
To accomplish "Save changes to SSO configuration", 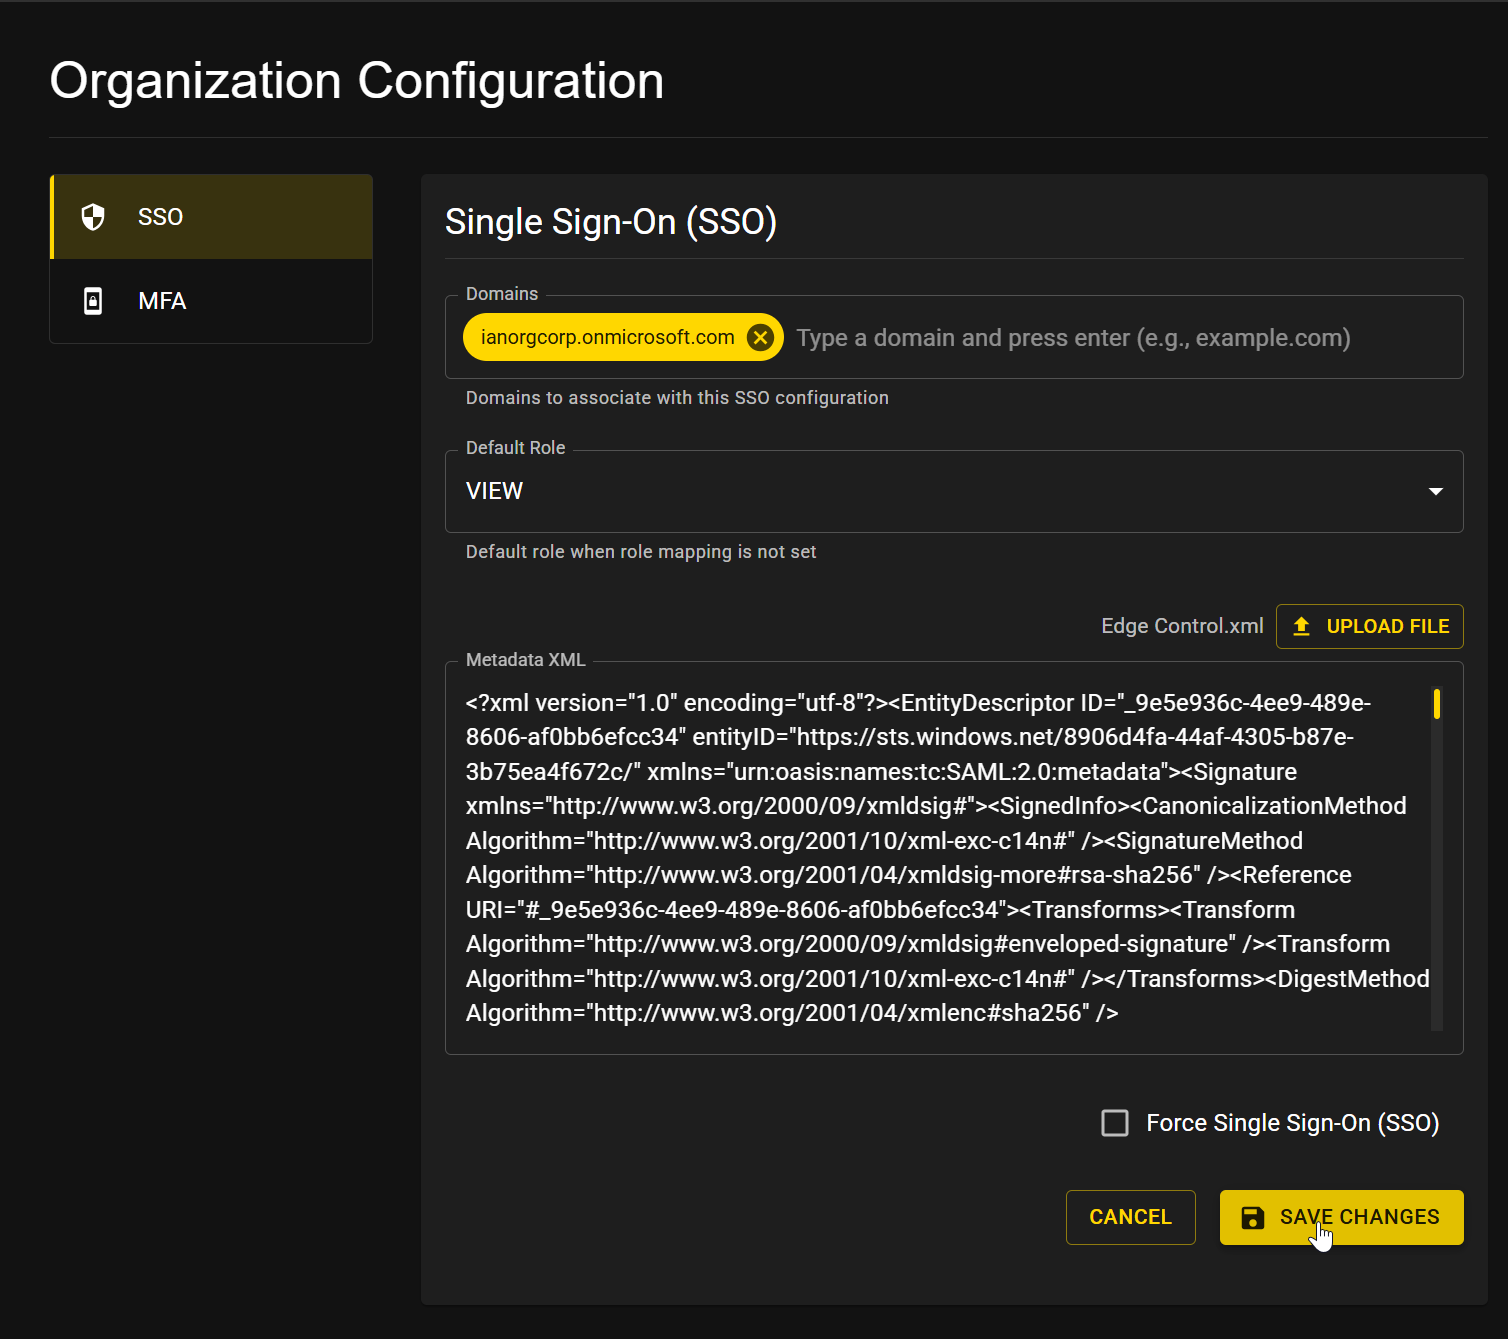I will tap(1342, 1217).
